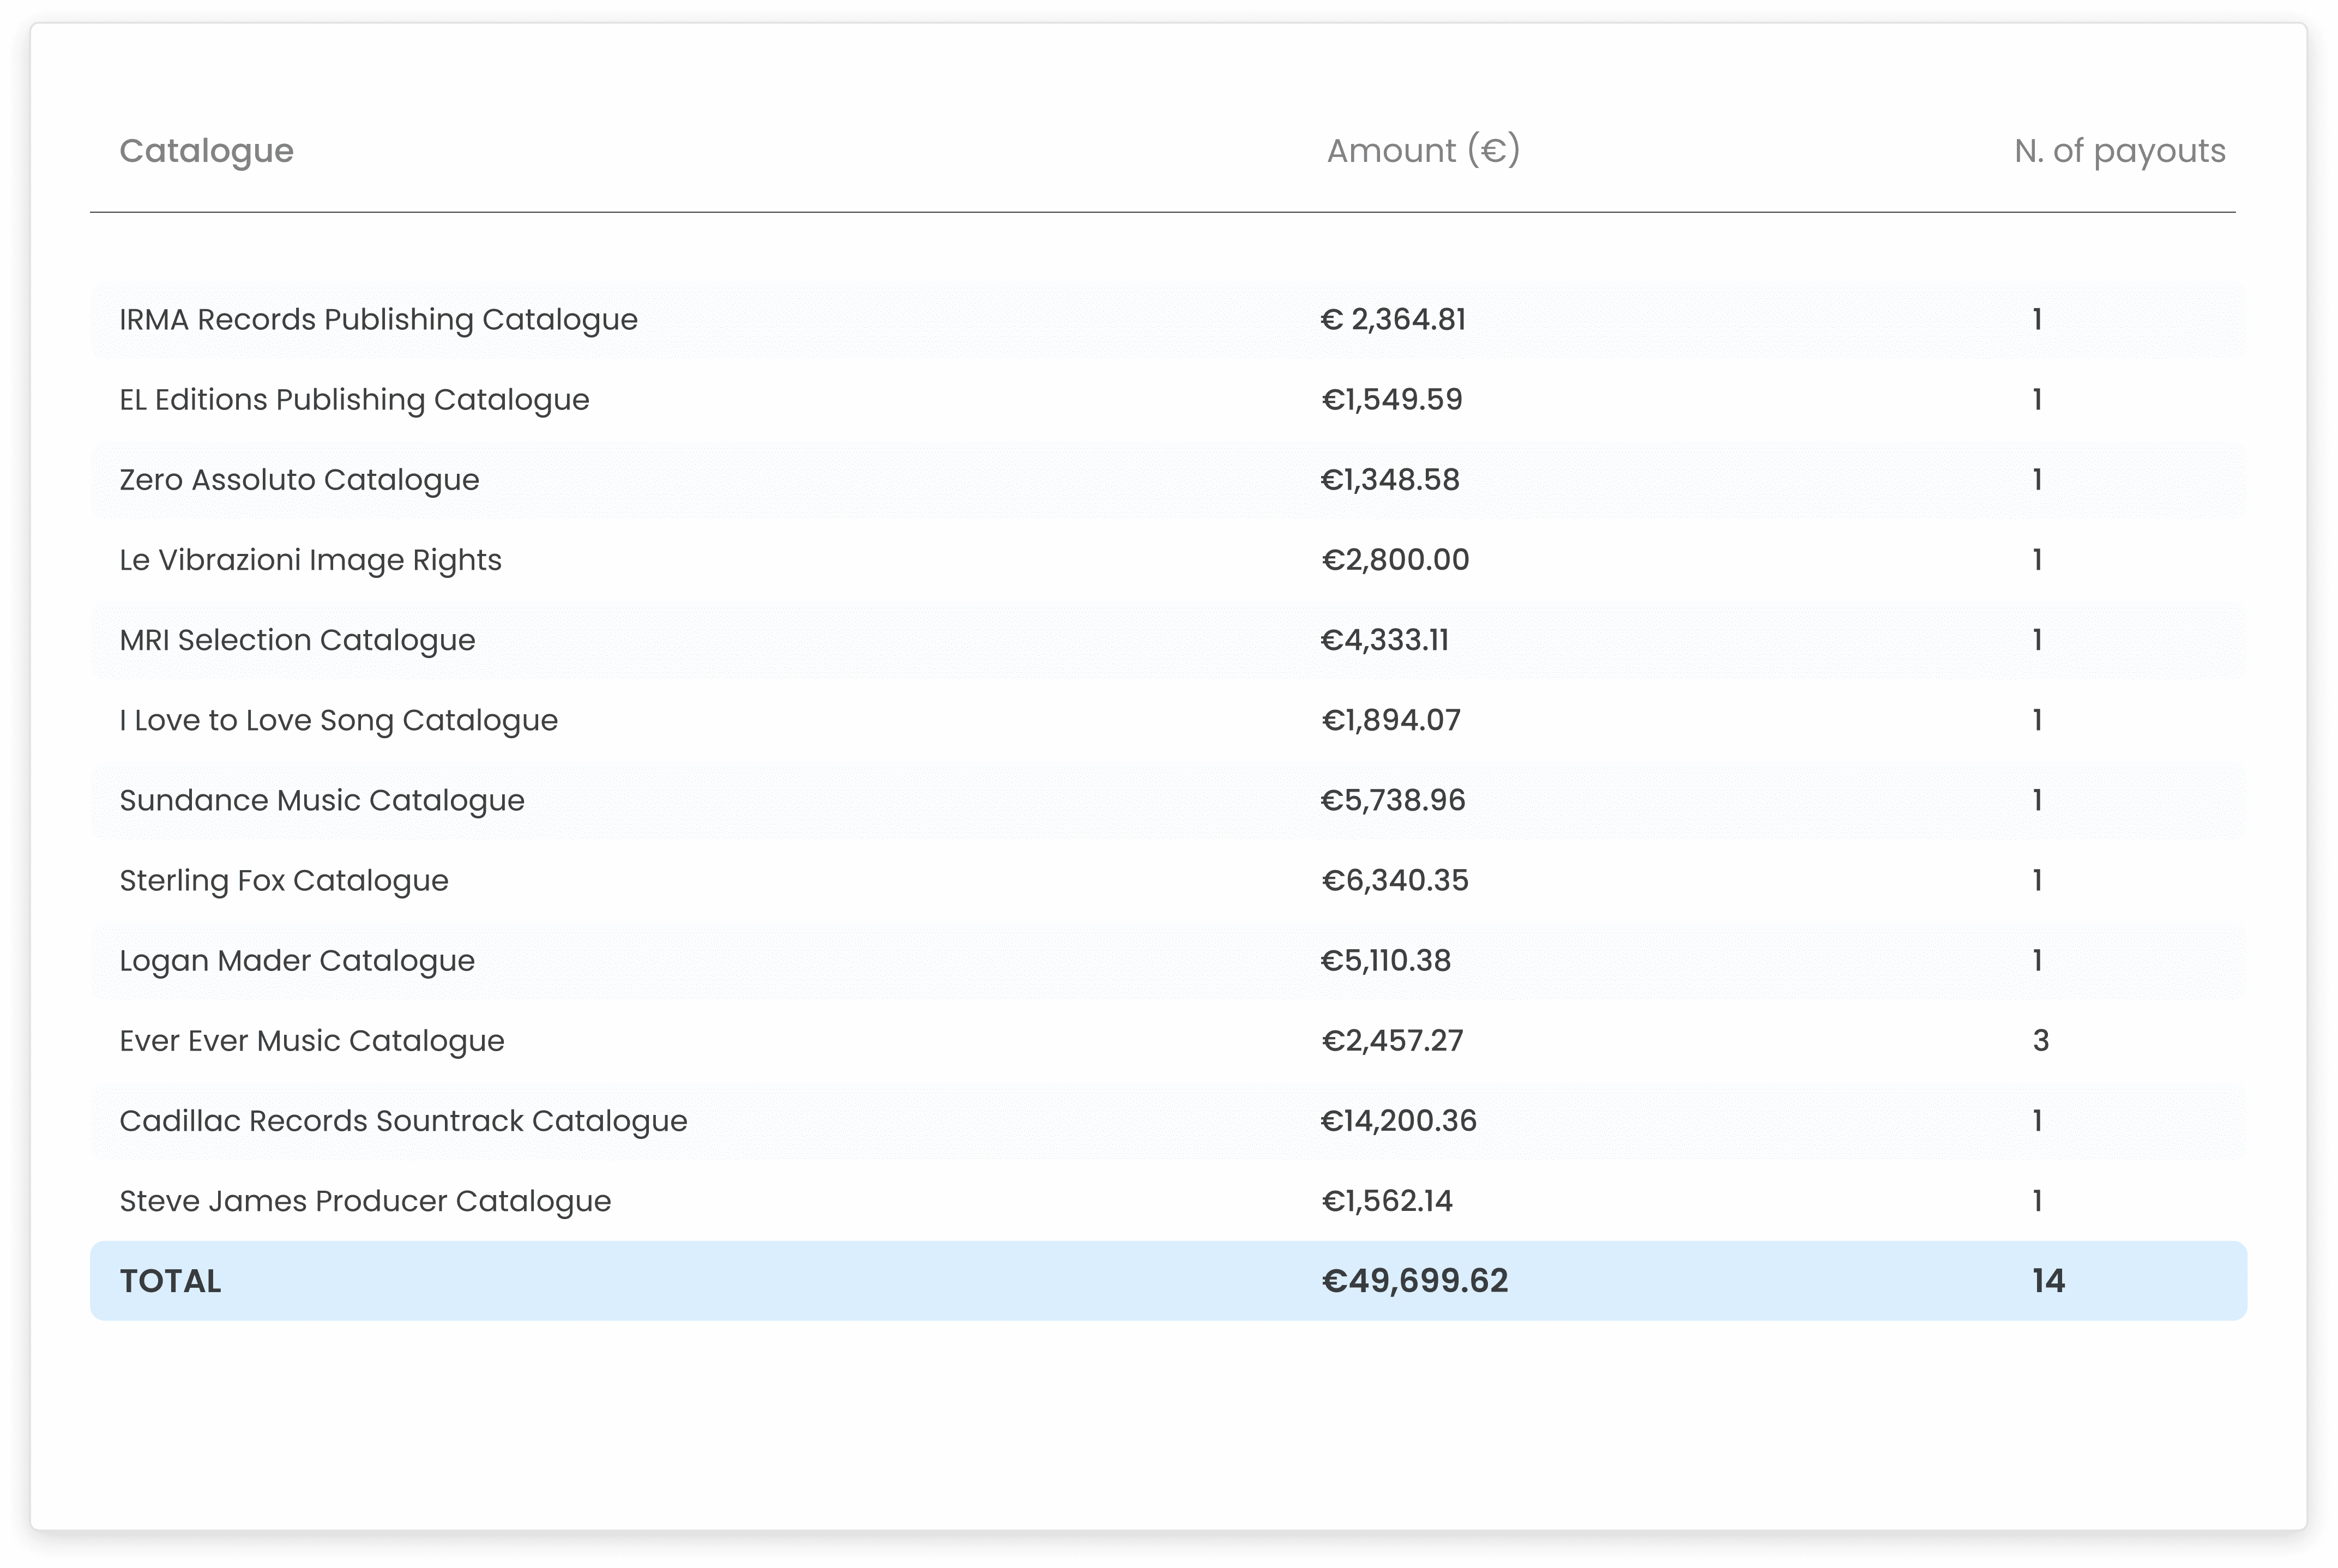Image resolution: width=2338 pixels, height=1568 pixels.
Task: Click payout count for Sterling Fox Catalogue
Action: click(2037, 880)
